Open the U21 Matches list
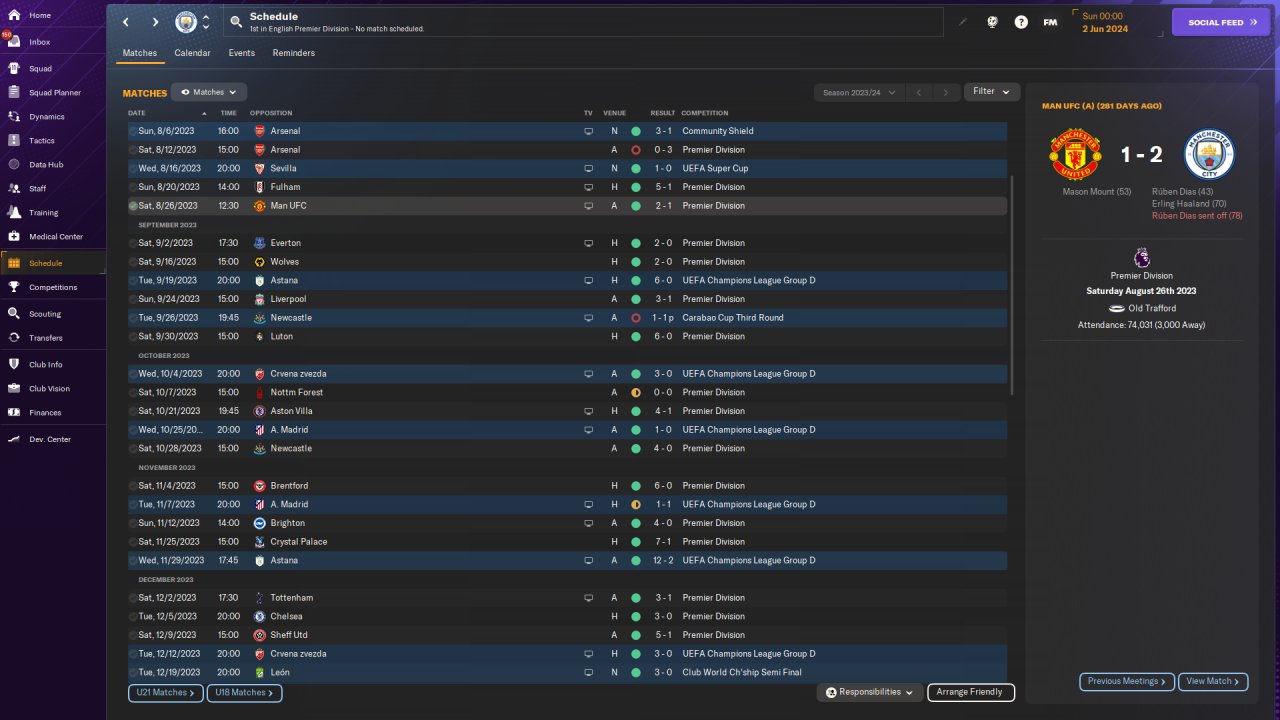1280x720 pixels. click(x=166, y=693)
